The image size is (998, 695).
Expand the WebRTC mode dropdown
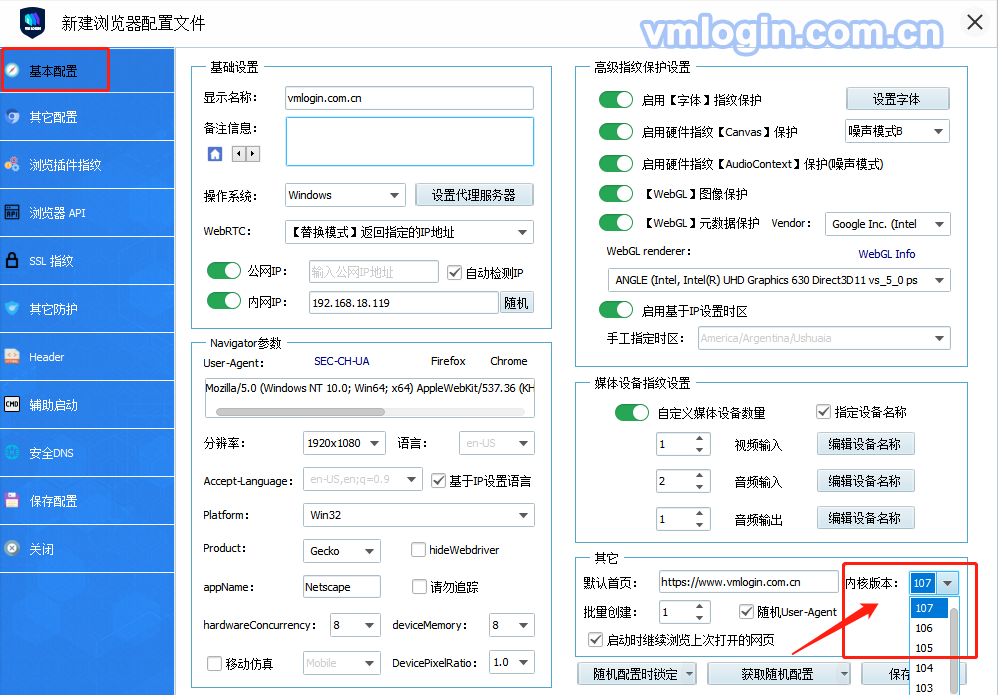pos(409,232)
